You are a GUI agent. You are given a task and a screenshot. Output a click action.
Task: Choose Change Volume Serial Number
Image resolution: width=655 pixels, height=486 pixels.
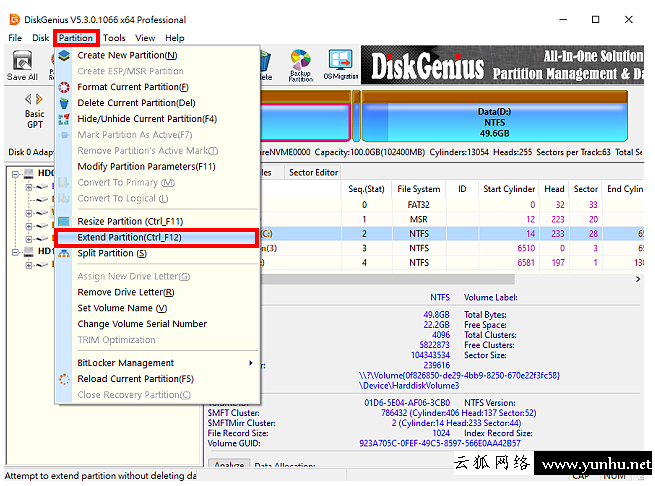[157, 324]
